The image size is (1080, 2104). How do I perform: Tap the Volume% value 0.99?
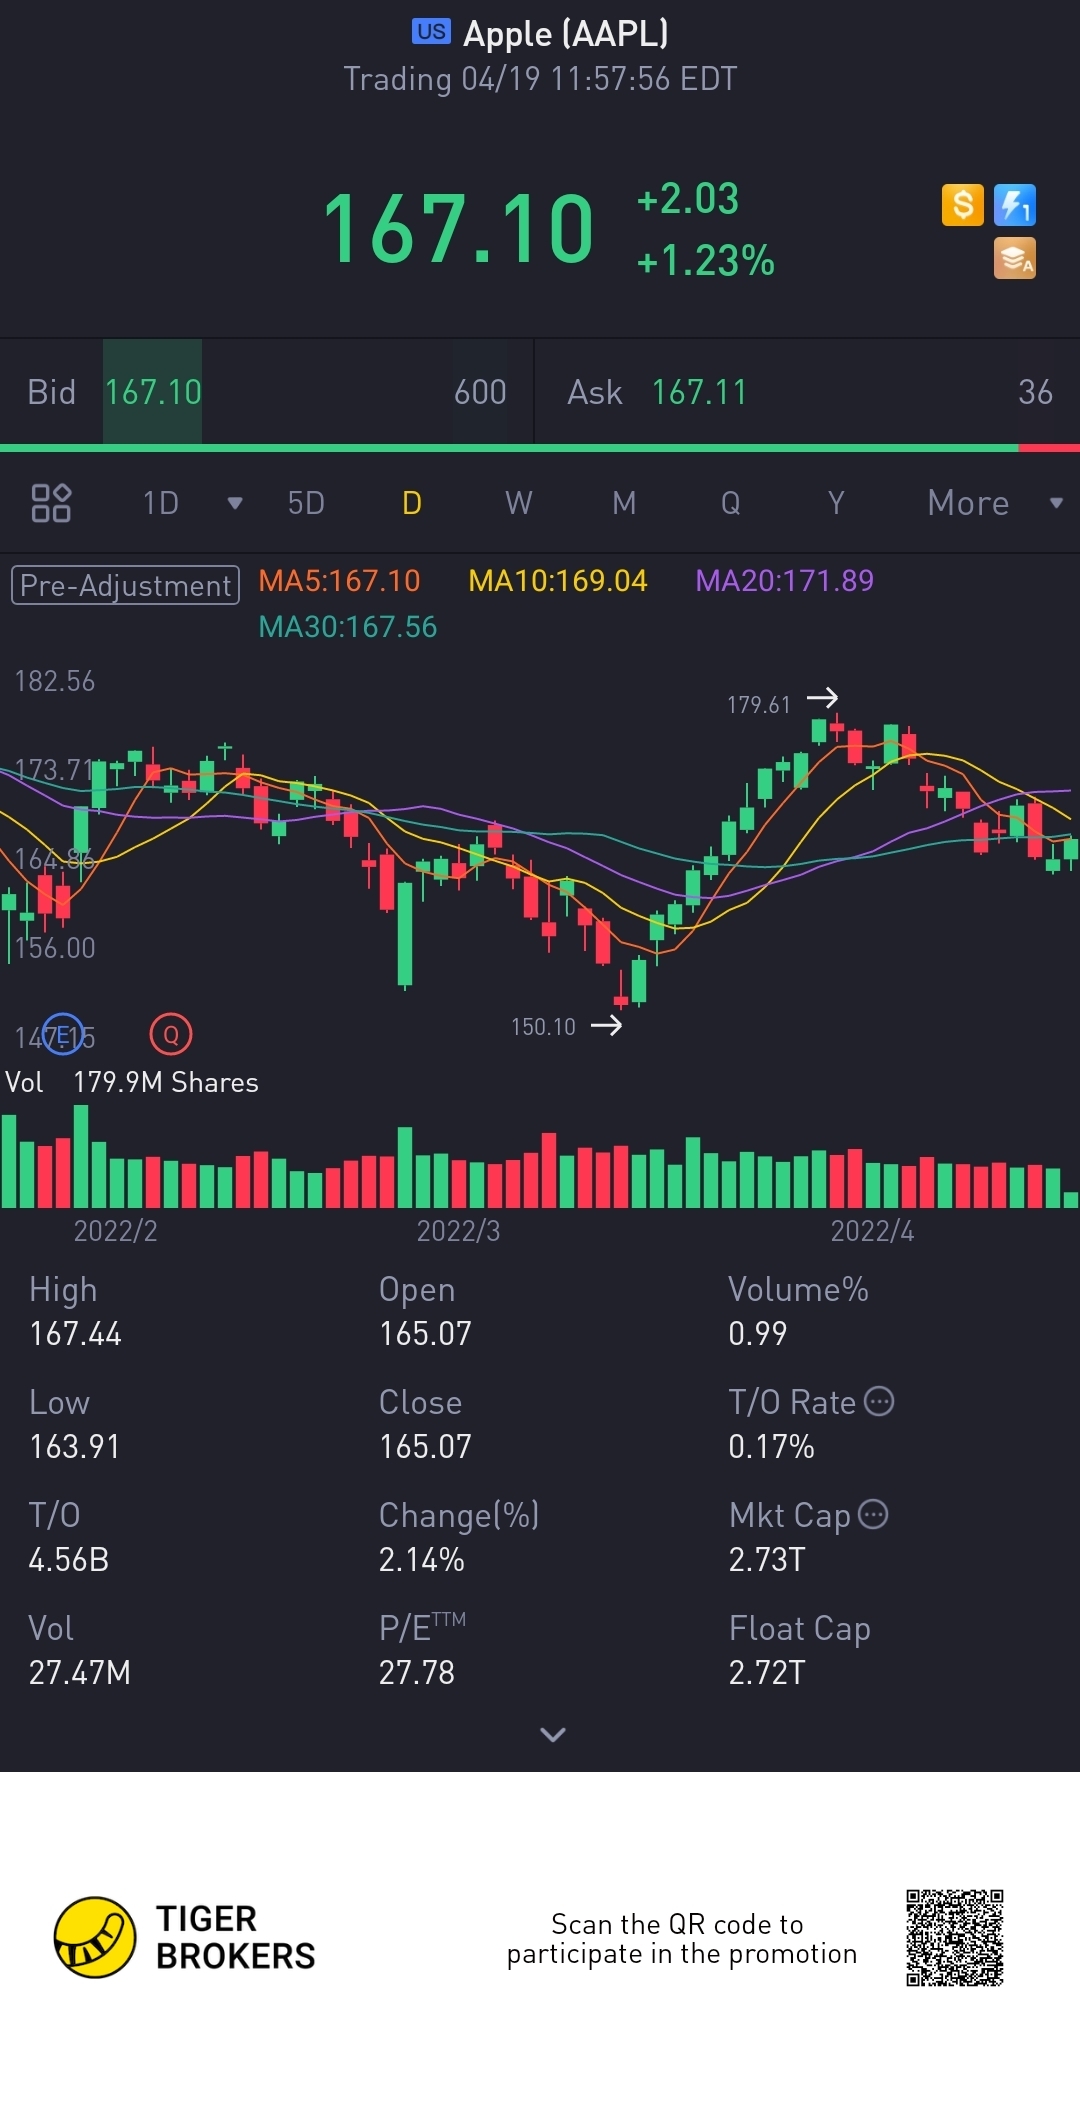click(758, 1333)
